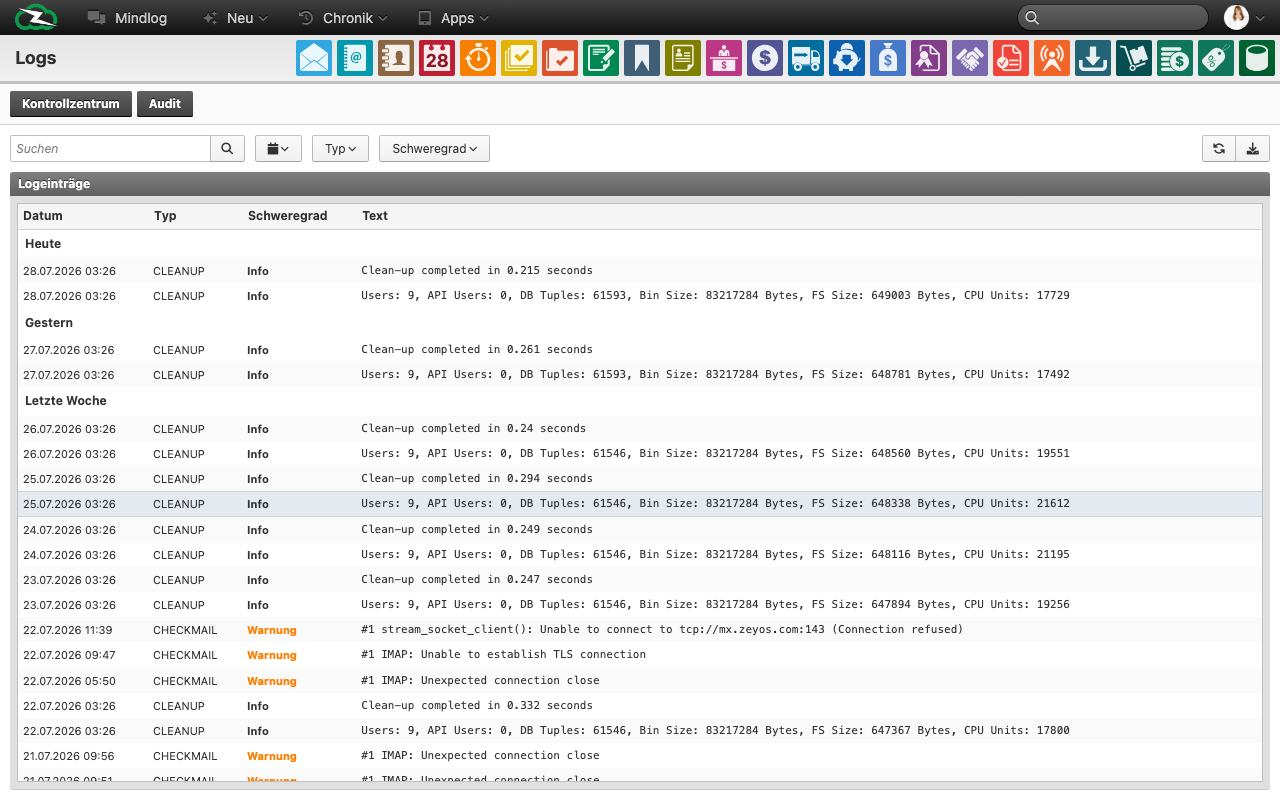This screenshot has height=800, width=1280.
Task: Open the blue delivery truck icon
Action: tap(806, 58)
